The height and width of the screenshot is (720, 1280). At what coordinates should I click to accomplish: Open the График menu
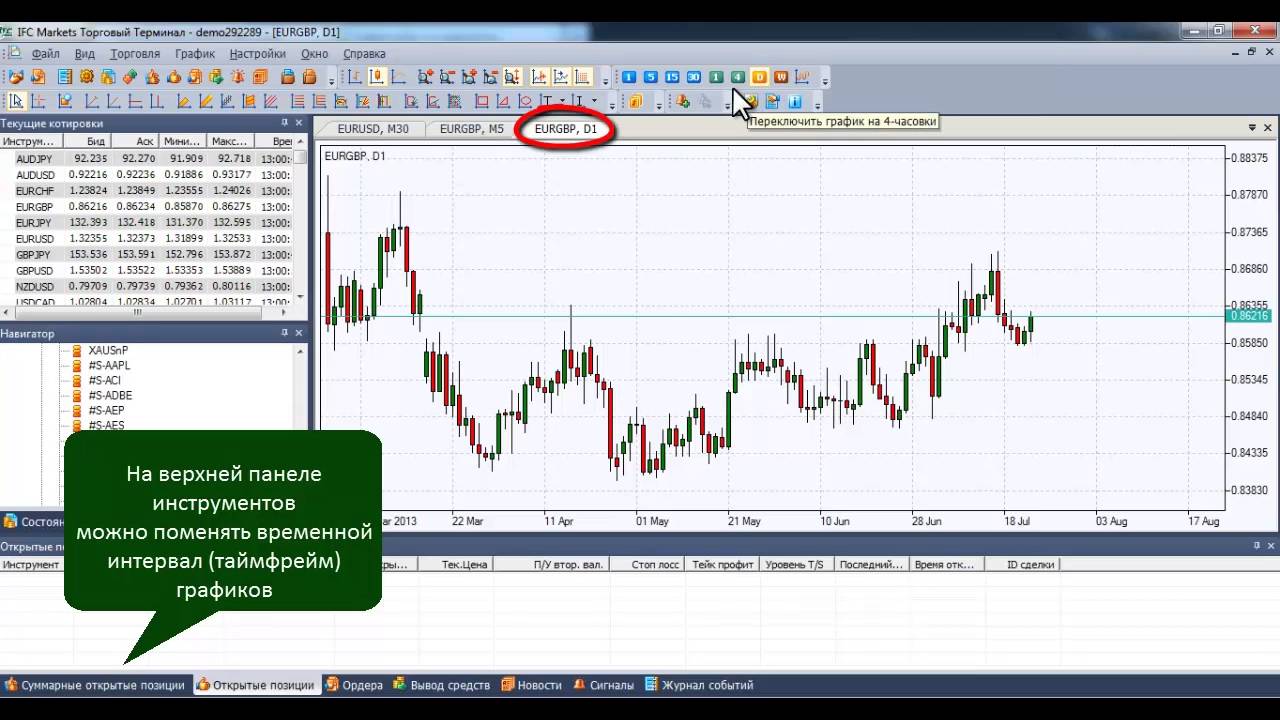coord(195,54)
